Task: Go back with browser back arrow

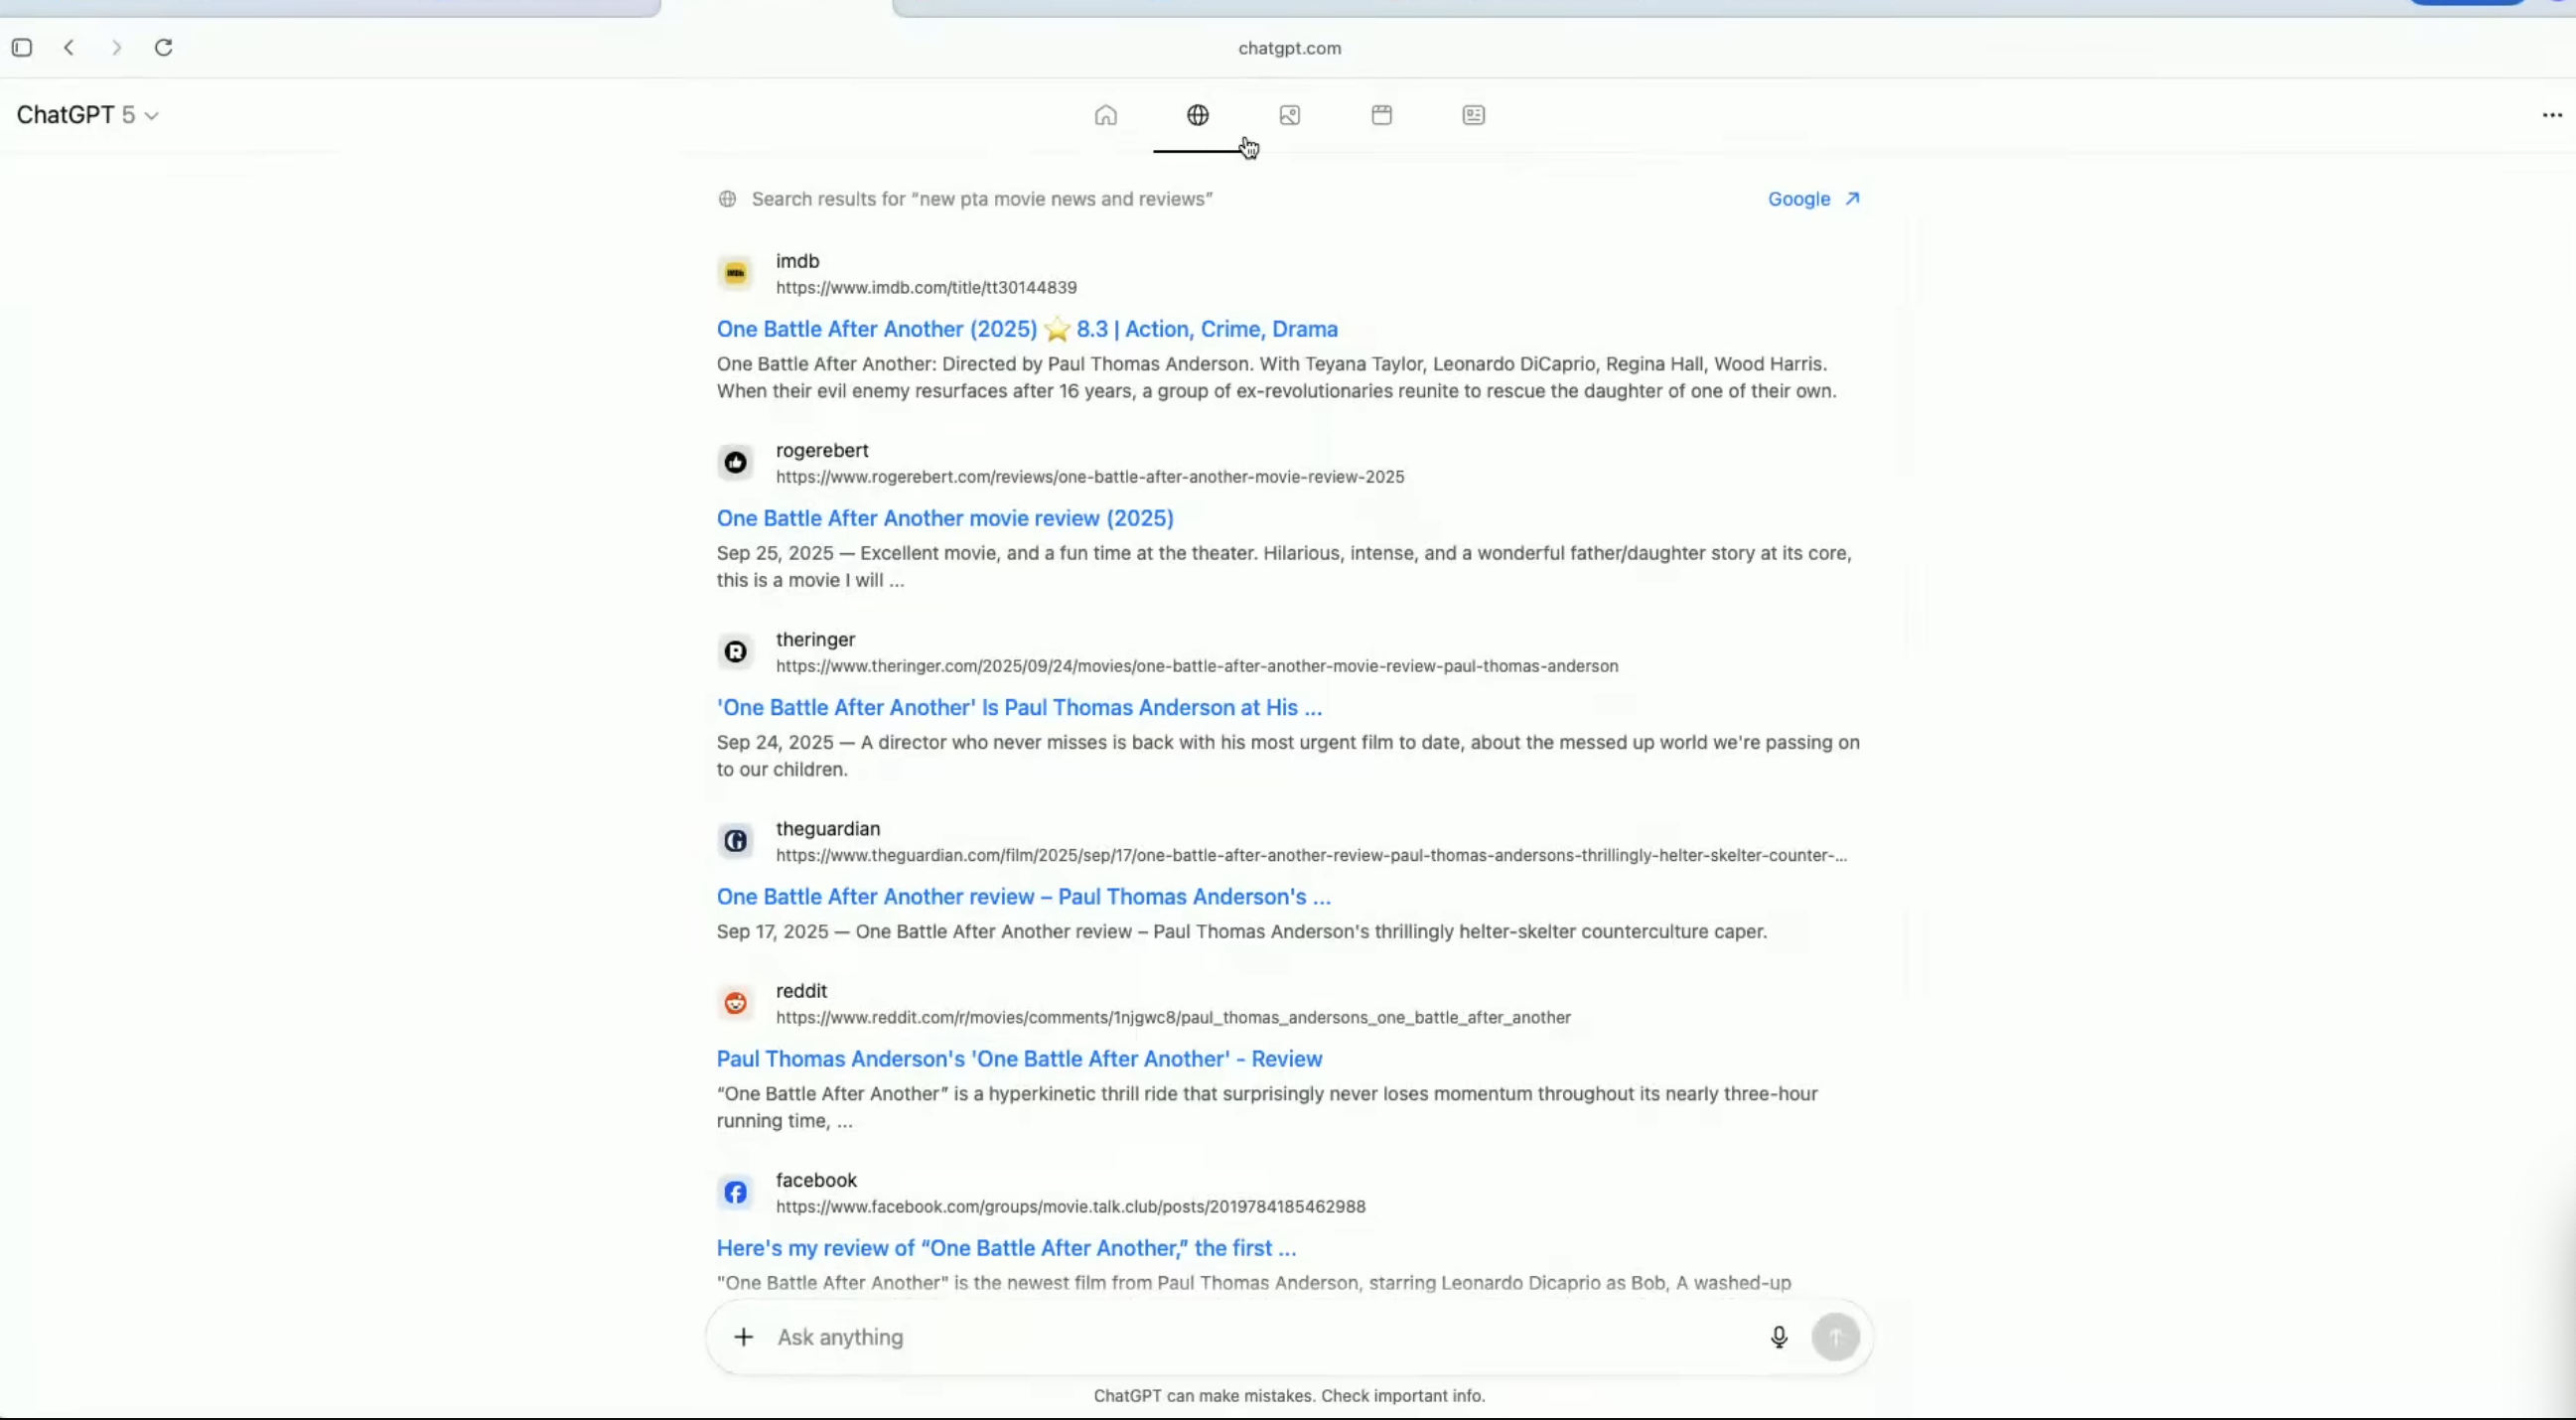Action: pos(69,47)
